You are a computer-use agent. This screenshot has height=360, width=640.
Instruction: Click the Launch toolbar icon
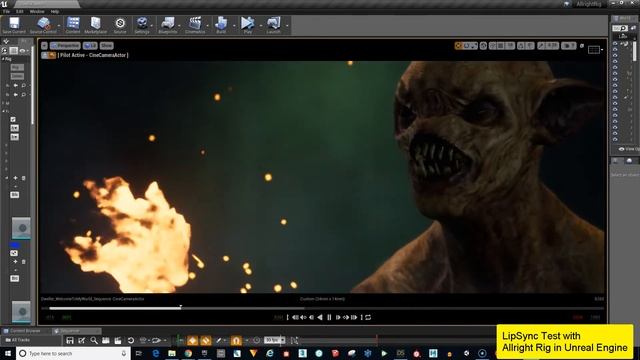tap(273, 23)
